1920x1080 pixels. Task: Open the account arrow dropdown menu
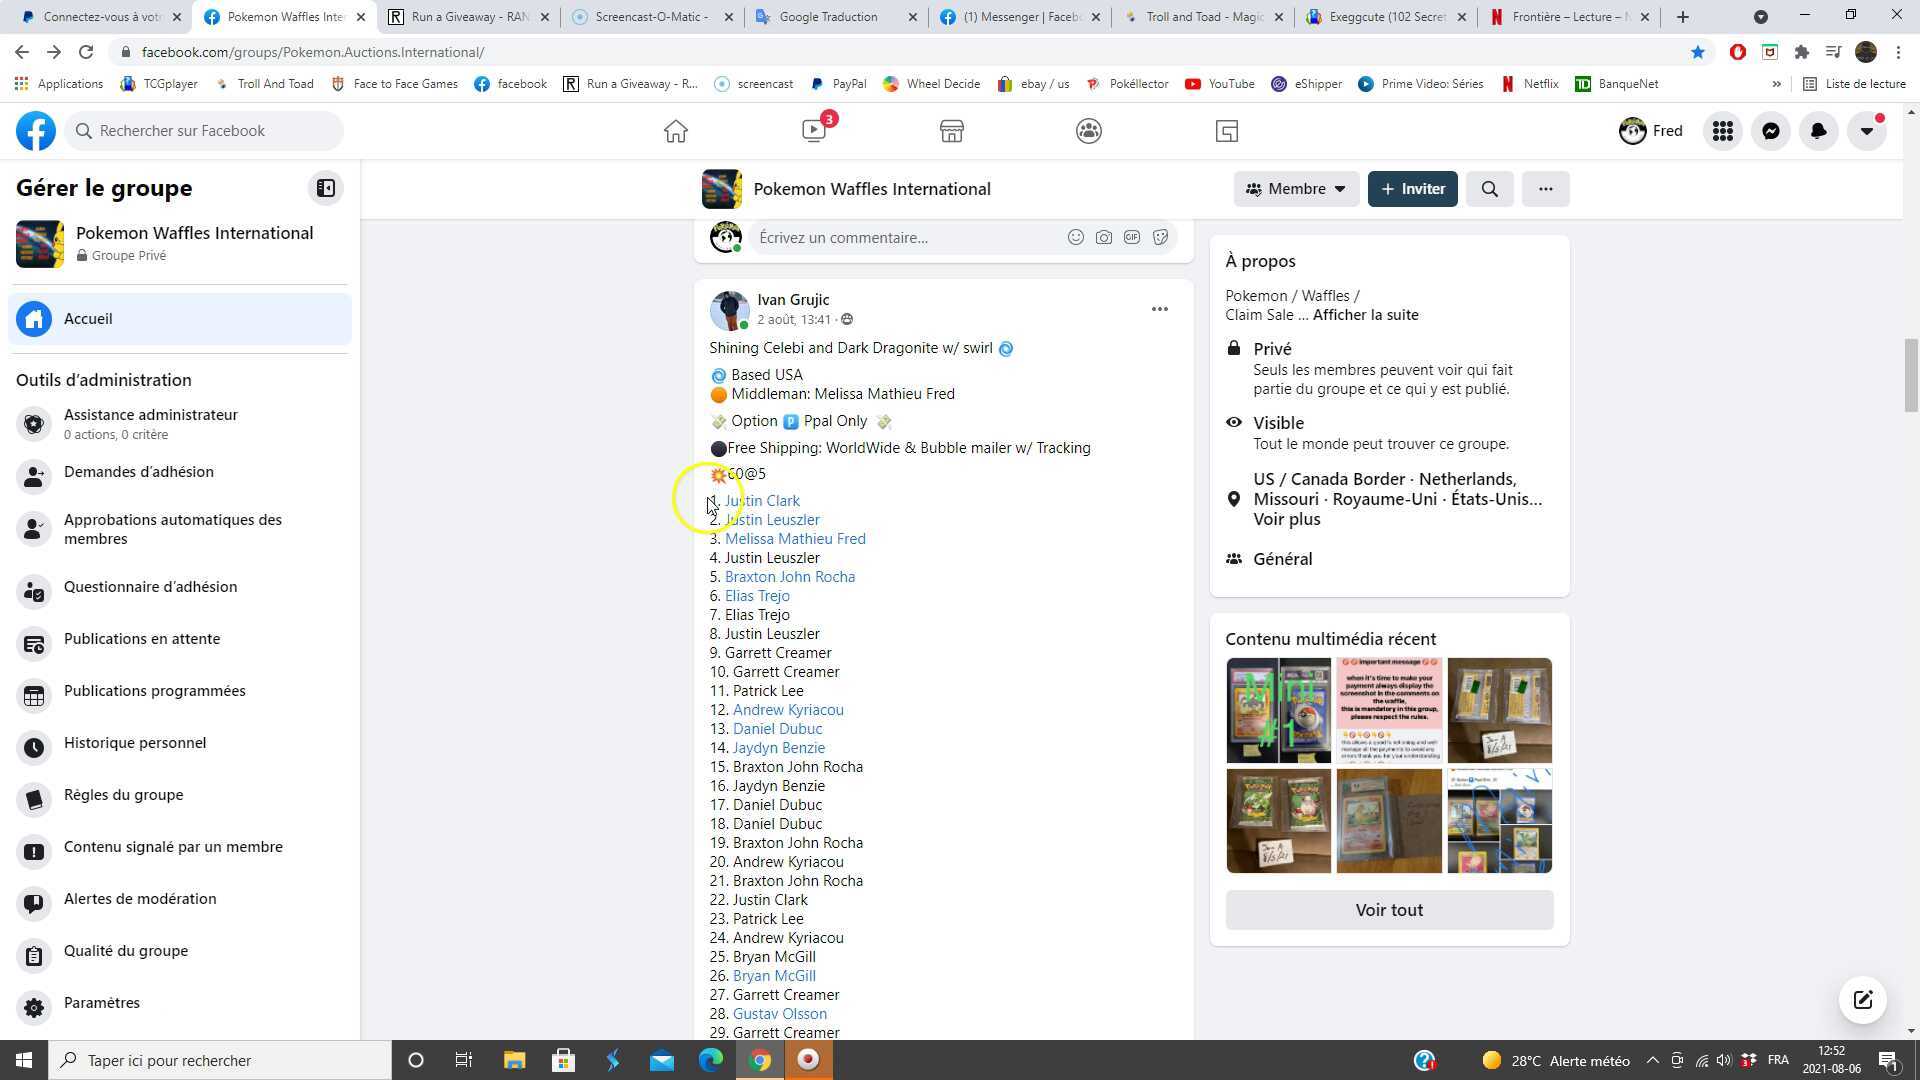pos(1866,131)
